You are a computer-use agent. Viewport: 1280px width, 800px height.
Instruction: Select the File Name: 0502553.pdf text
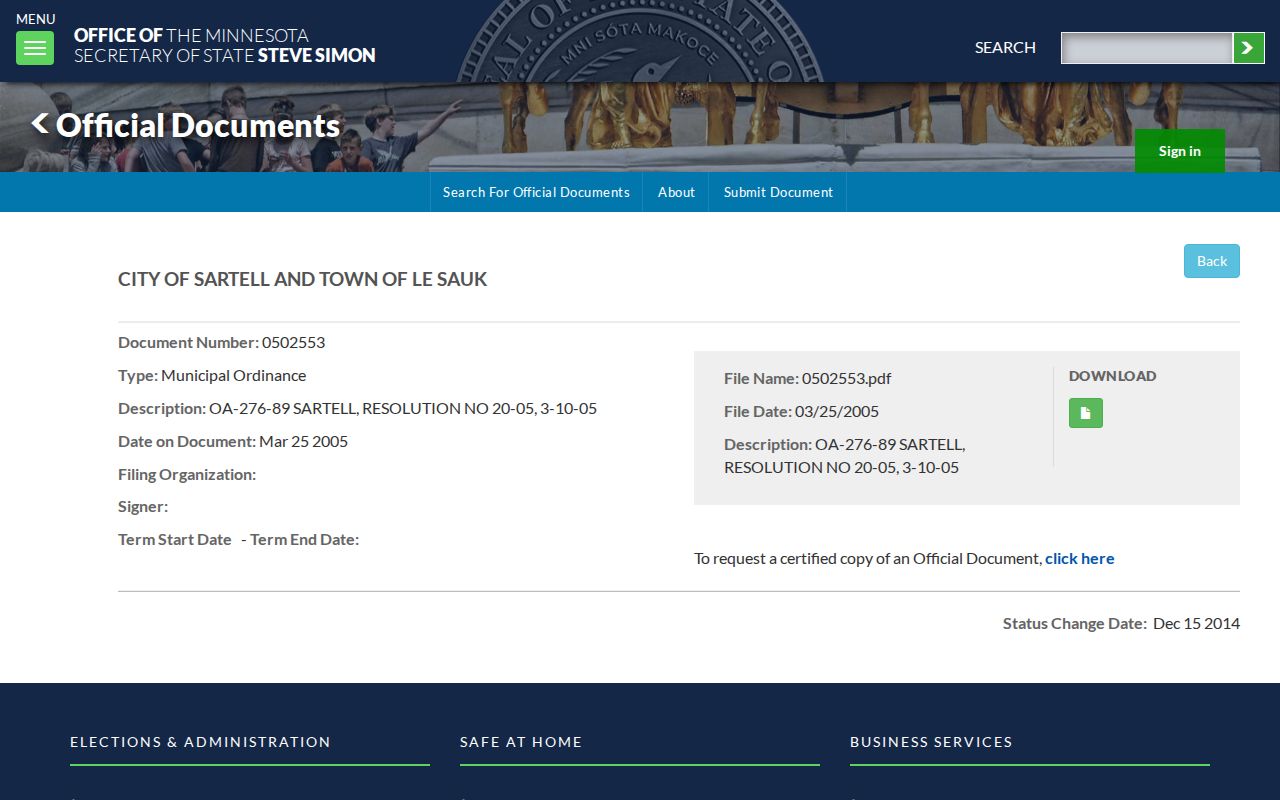(x=807, y=378)
